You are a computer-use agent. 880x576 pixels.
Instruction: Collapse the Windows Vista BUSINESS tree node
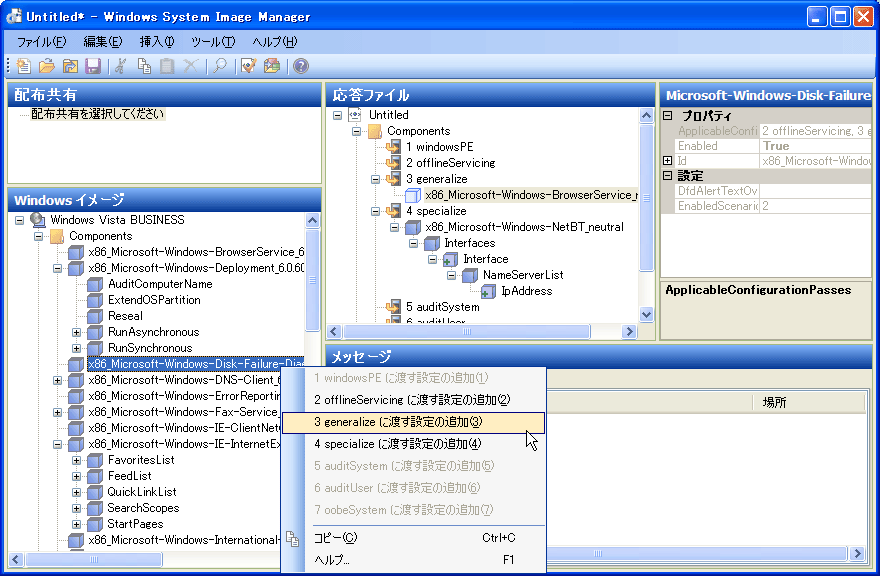point(20,220)
